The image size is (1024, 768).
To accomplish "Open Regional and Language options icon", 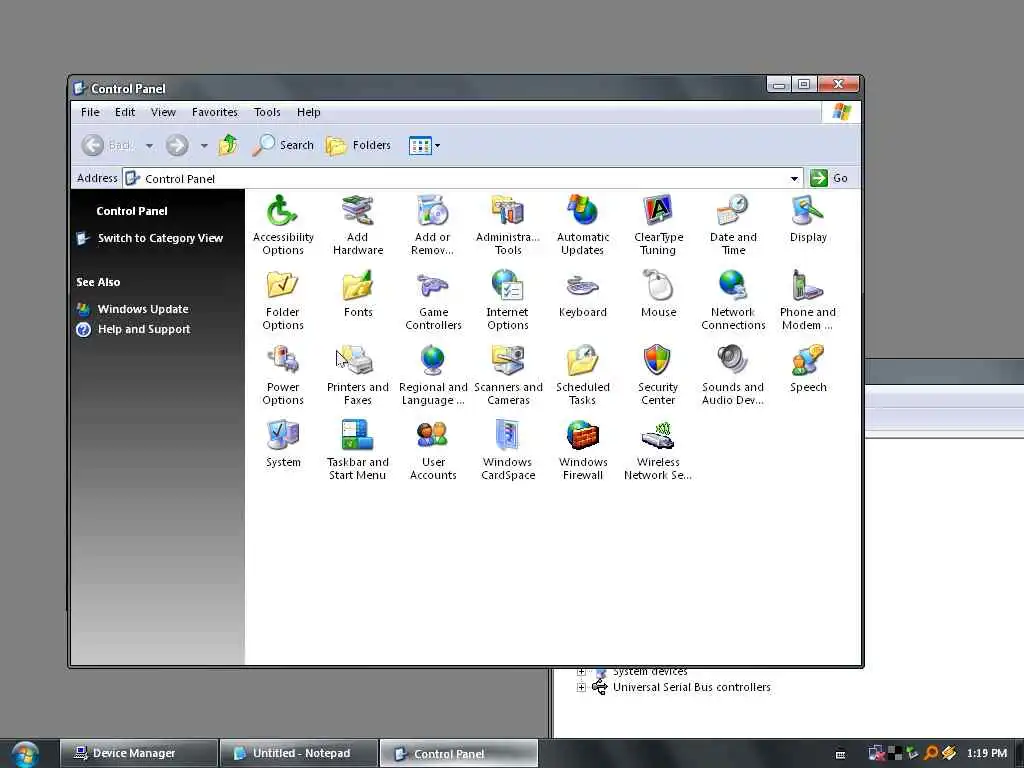I will (x=432, y=376).
